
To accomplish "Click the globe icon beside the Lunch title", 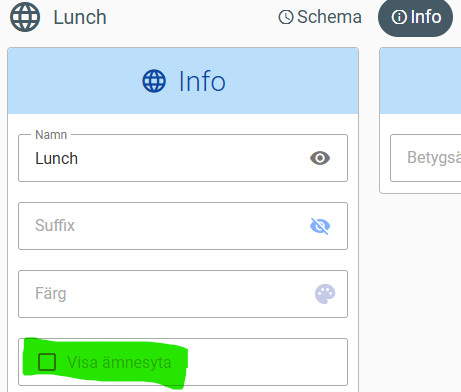I will 25,17.
